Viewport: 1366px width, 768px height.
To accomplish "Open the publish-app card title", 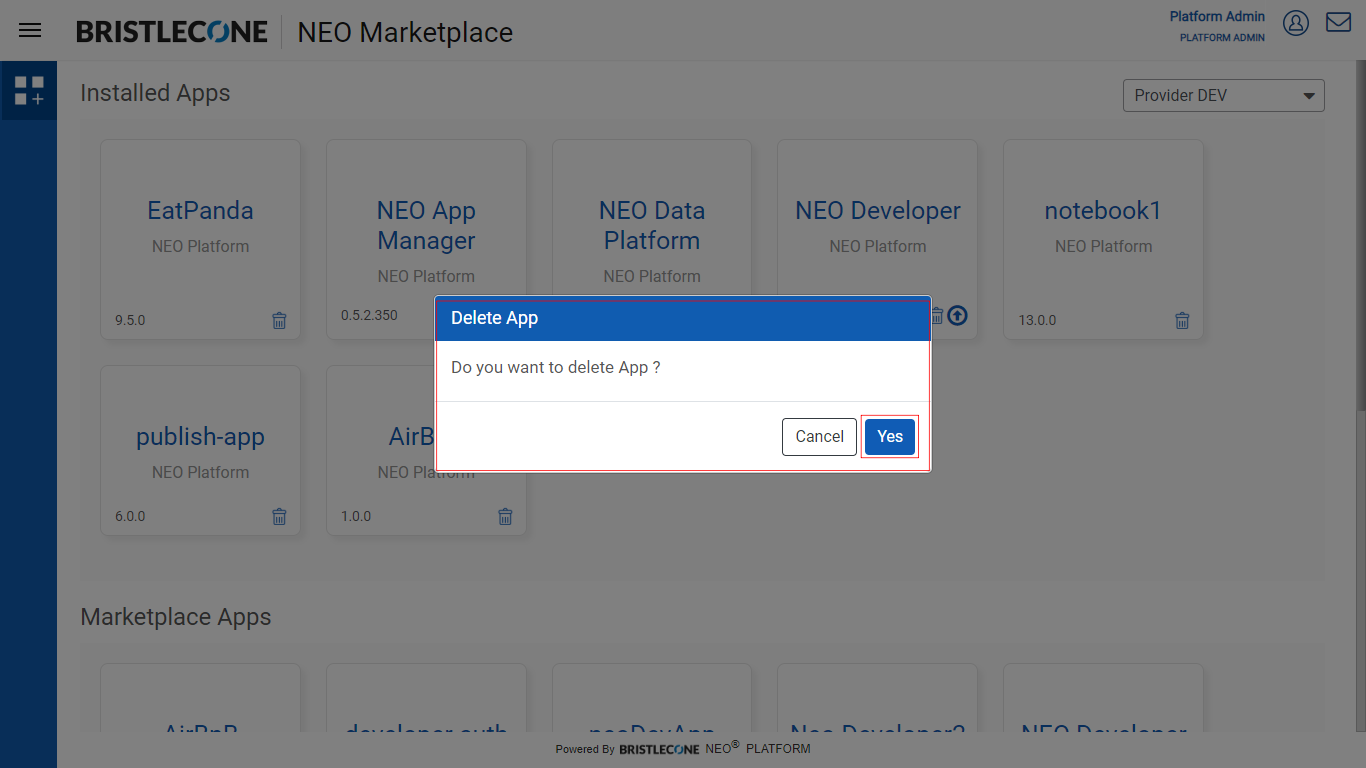I will [200, 437].
